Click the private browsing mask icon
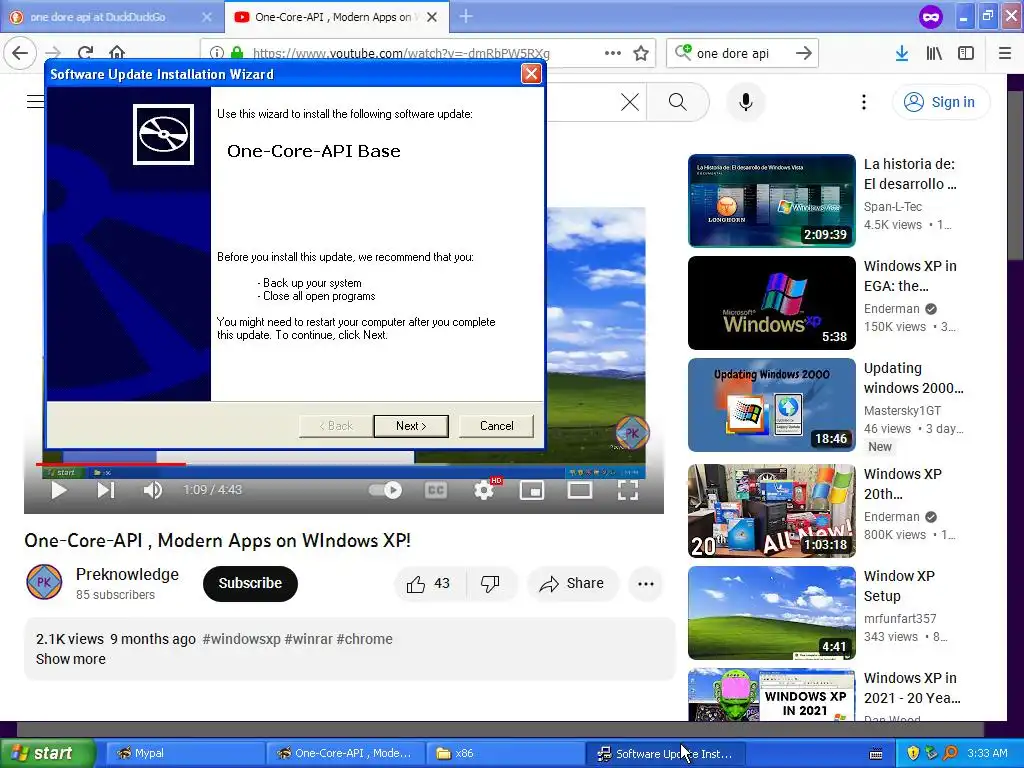1024x768 pixels. (931, 16)
